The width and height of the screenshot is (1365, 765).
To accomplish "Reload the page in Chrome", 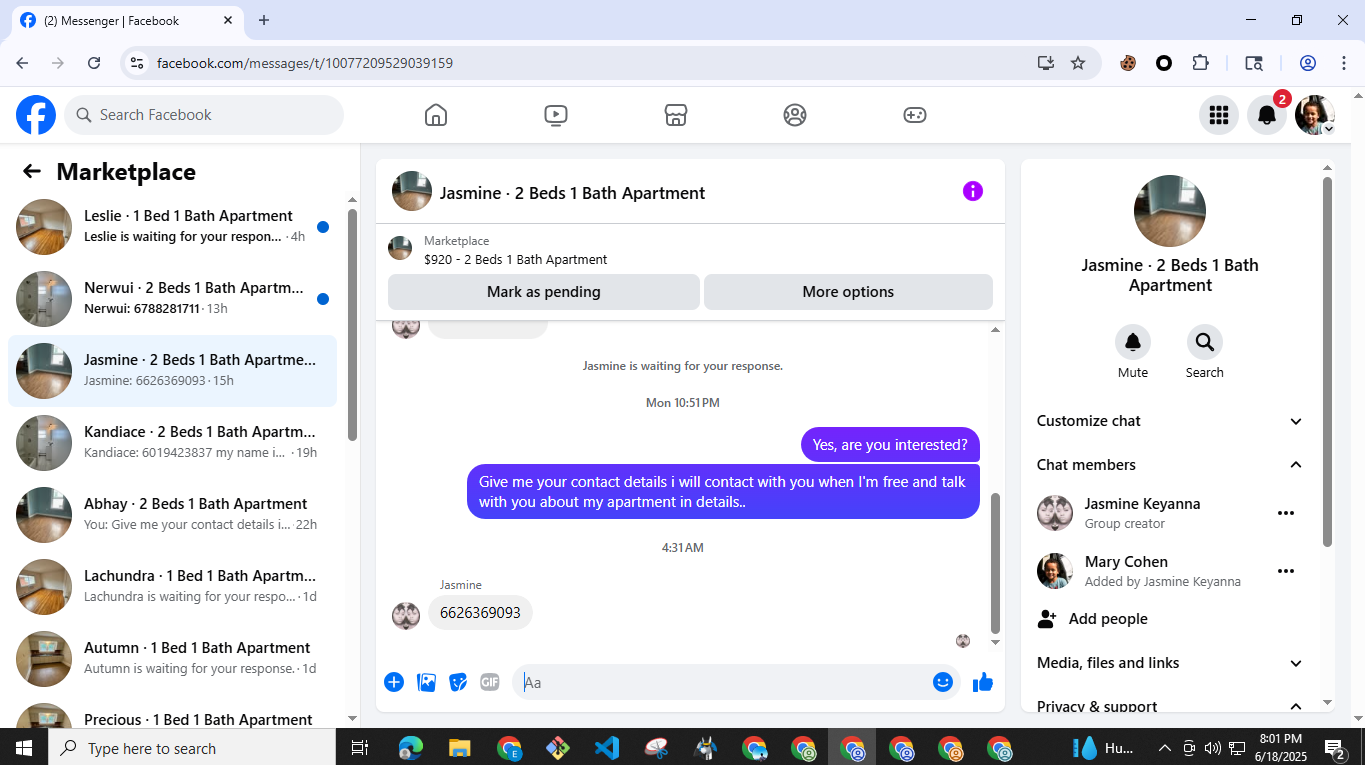I will (94, 63).
